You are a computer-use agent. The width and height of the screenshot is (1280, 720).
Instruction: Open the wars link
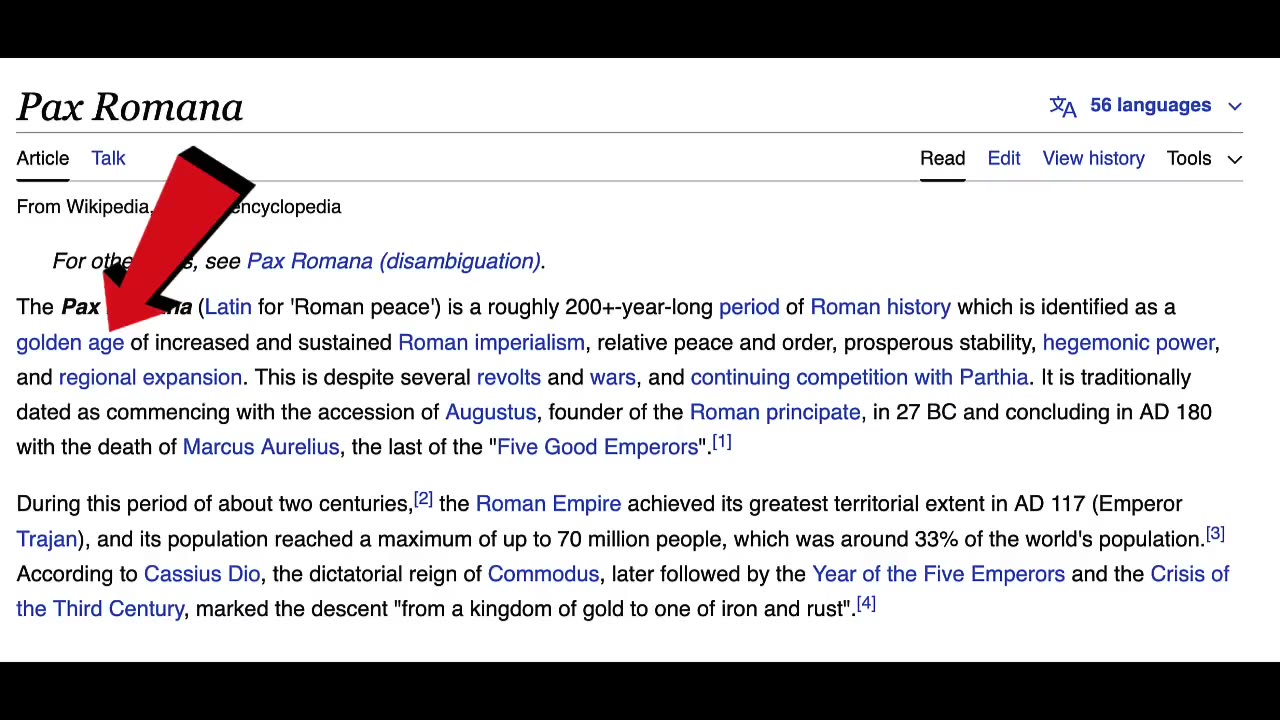coord(612,377)
